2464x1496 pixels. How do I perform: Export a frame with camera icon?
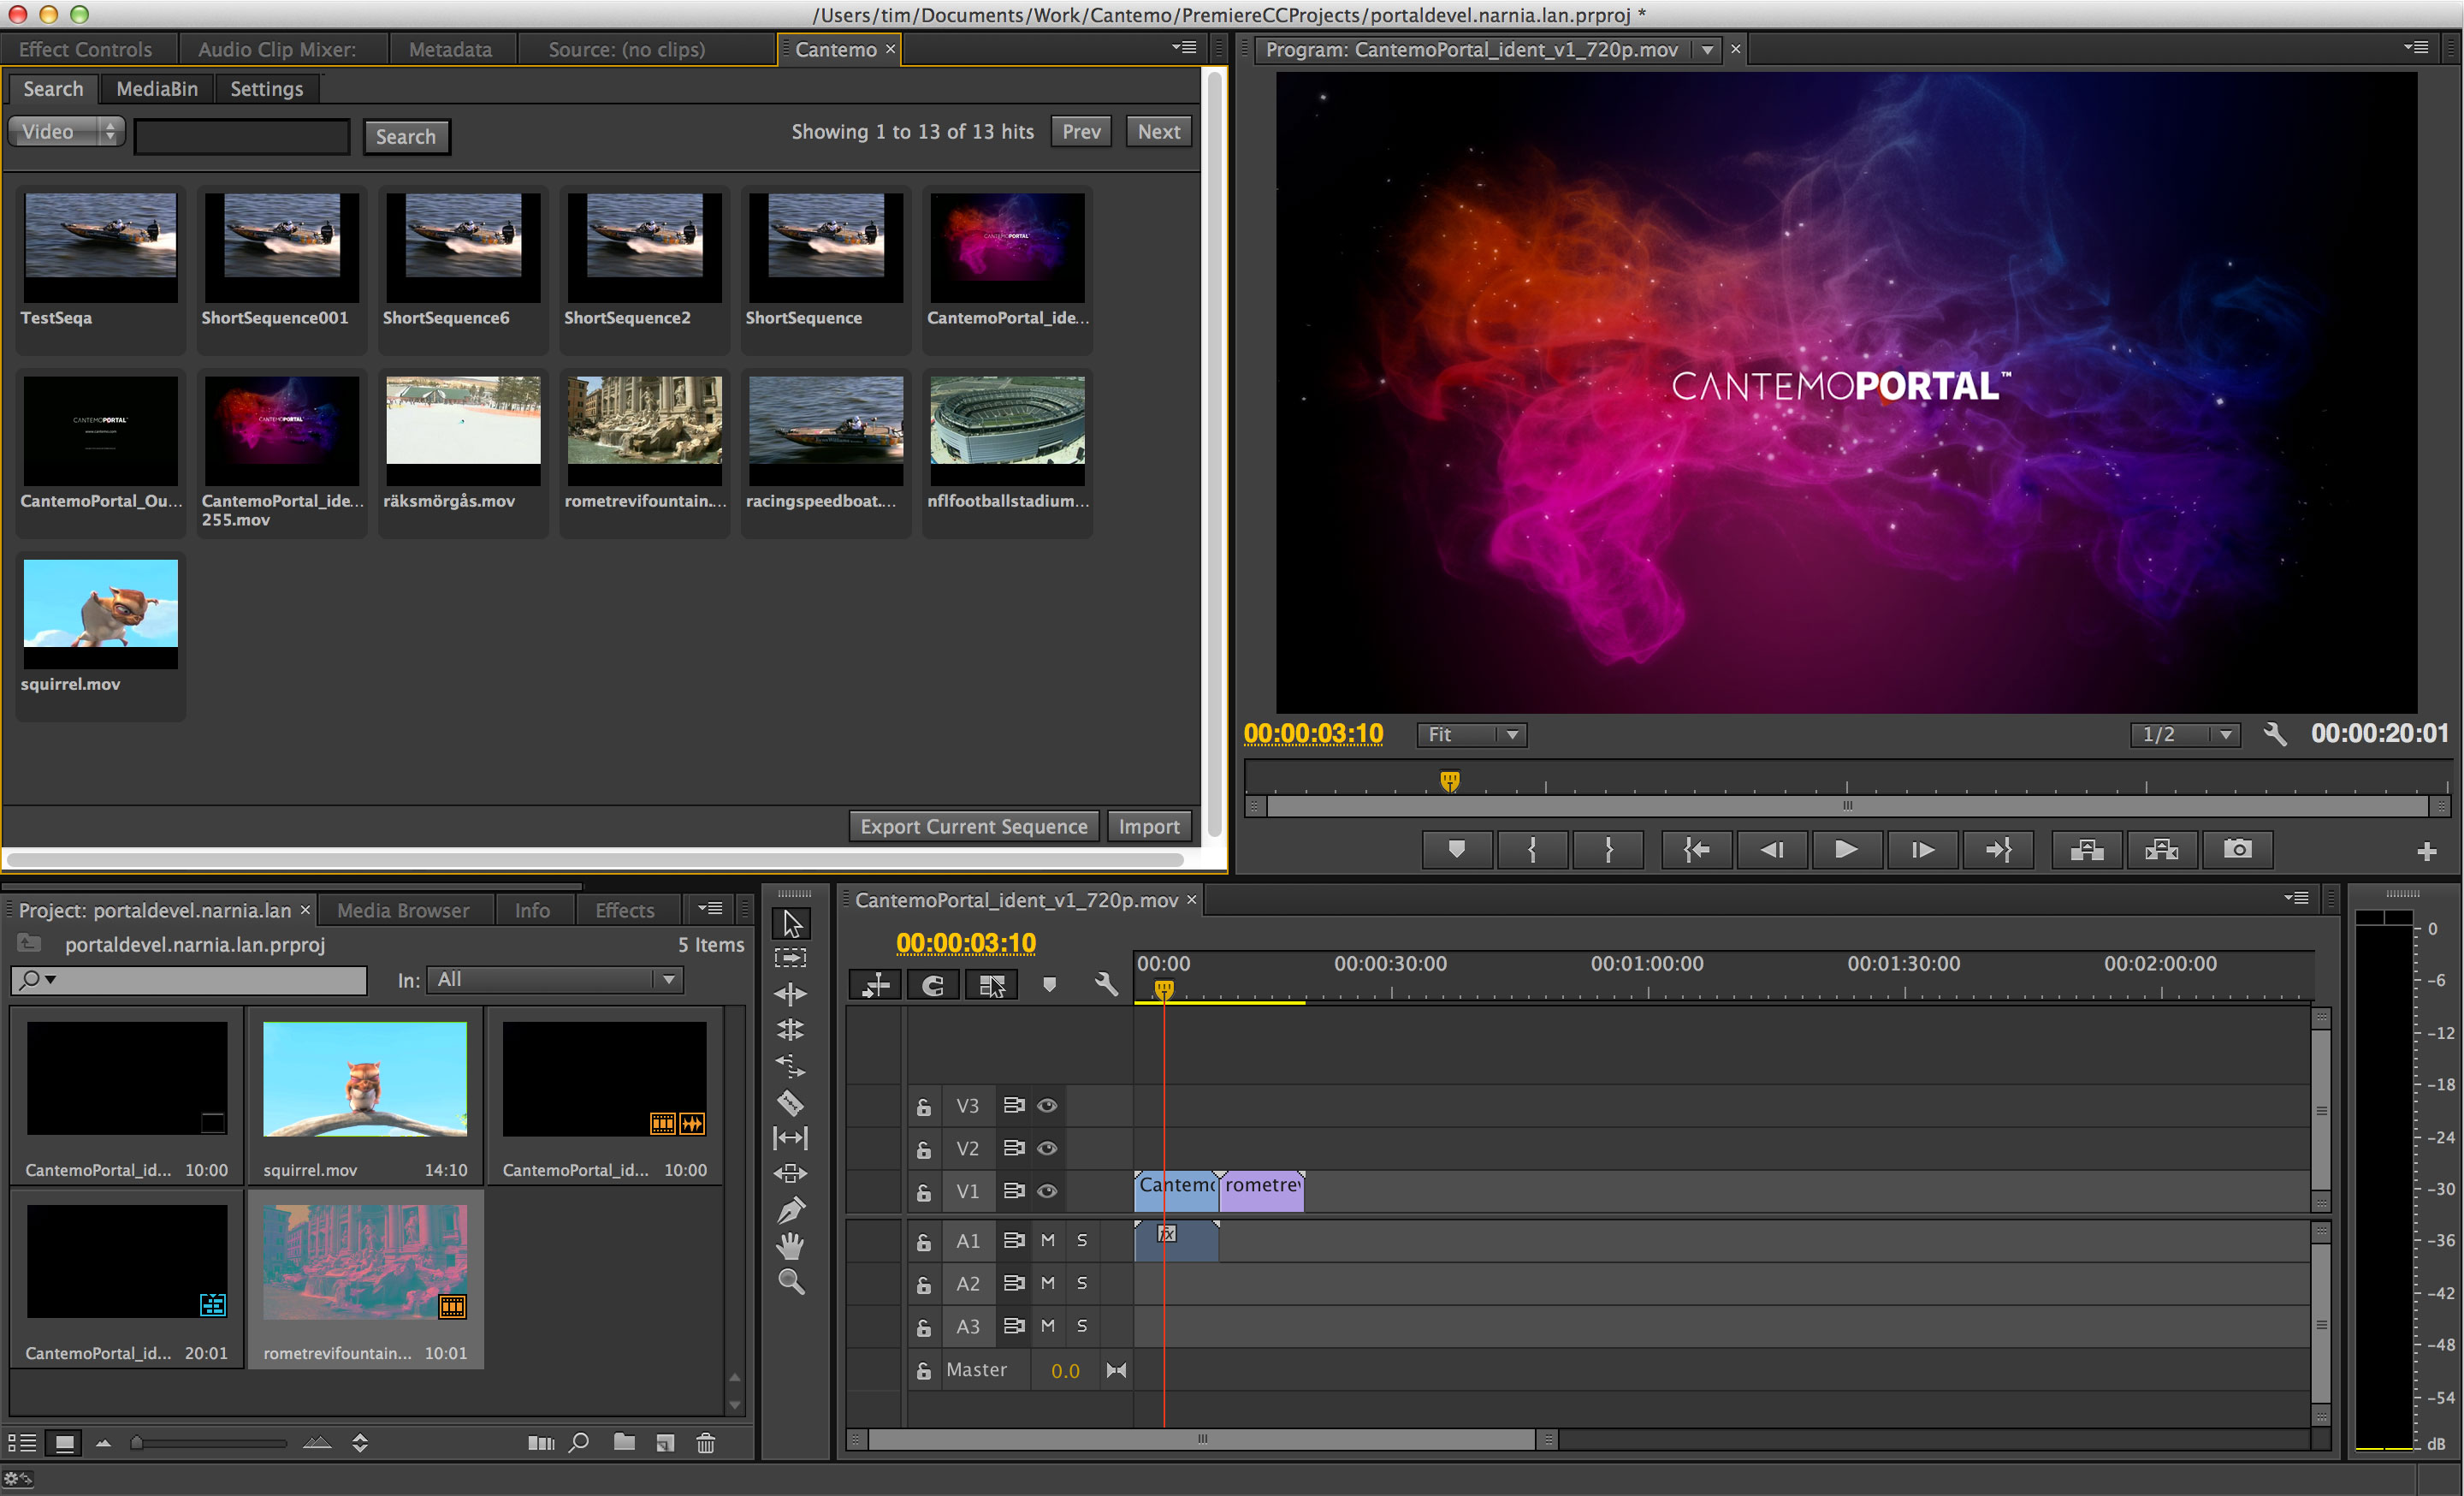pos(2237,850)
